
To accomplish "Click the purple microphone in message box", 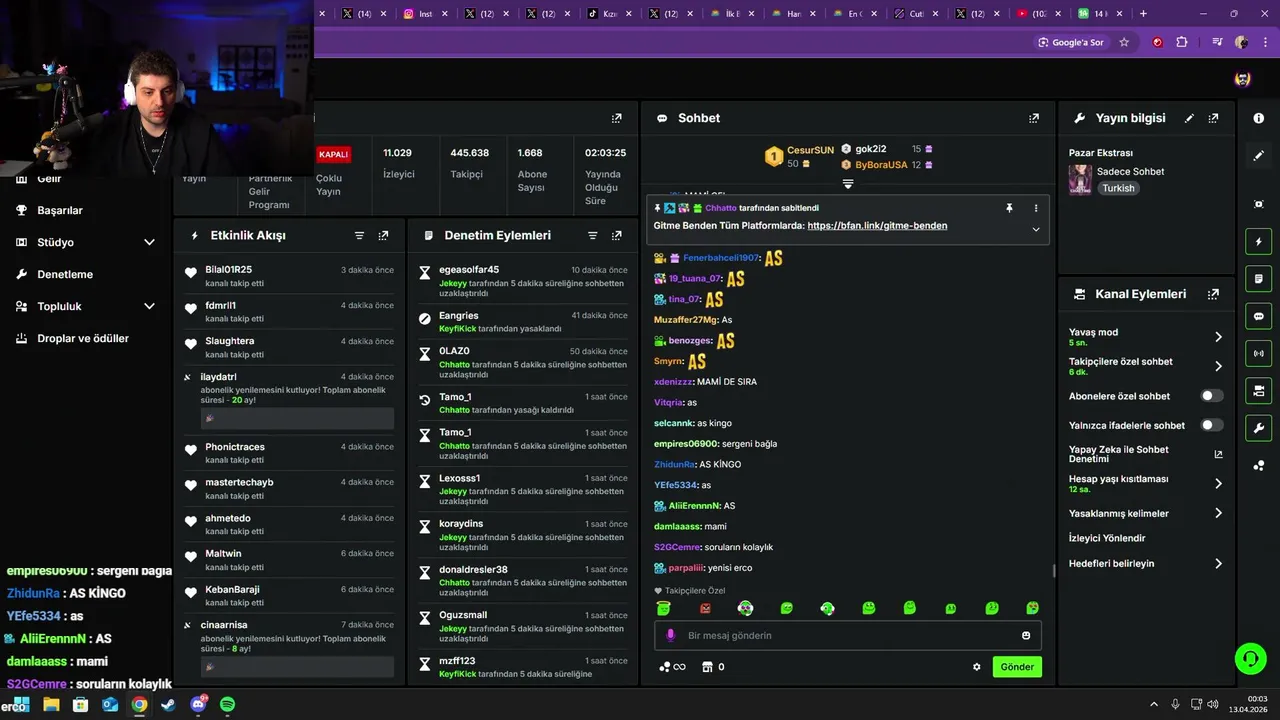I will tap(670, 636).
